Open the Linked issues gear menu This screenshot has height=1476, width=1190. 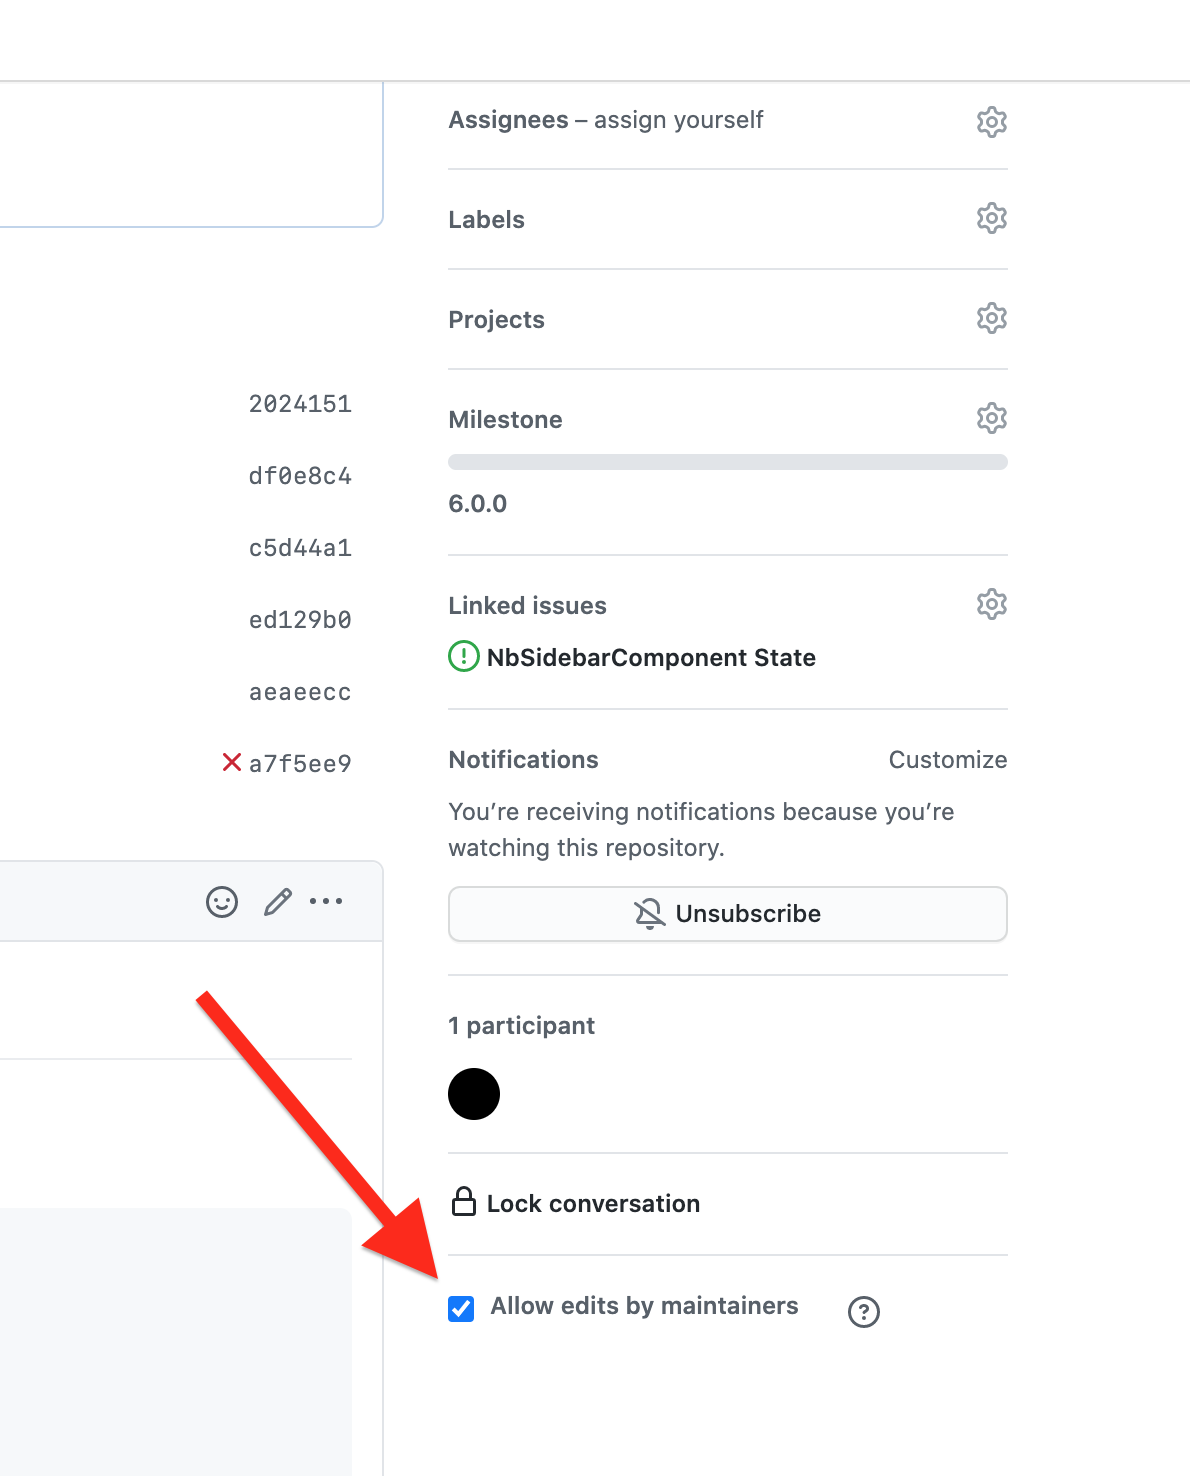tap(991, 604)
